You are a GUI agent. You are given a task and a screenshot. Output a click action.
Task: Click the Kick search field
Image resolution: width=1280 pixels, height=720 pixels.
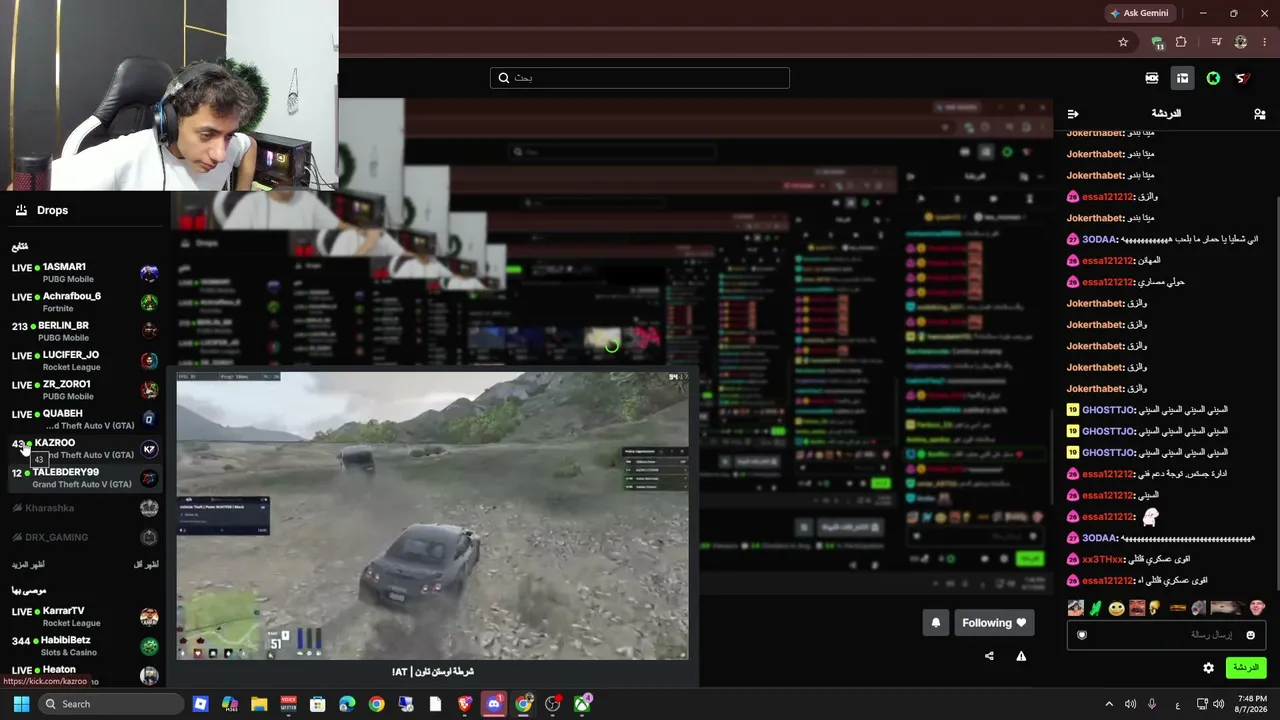click(x=640, y=78)
